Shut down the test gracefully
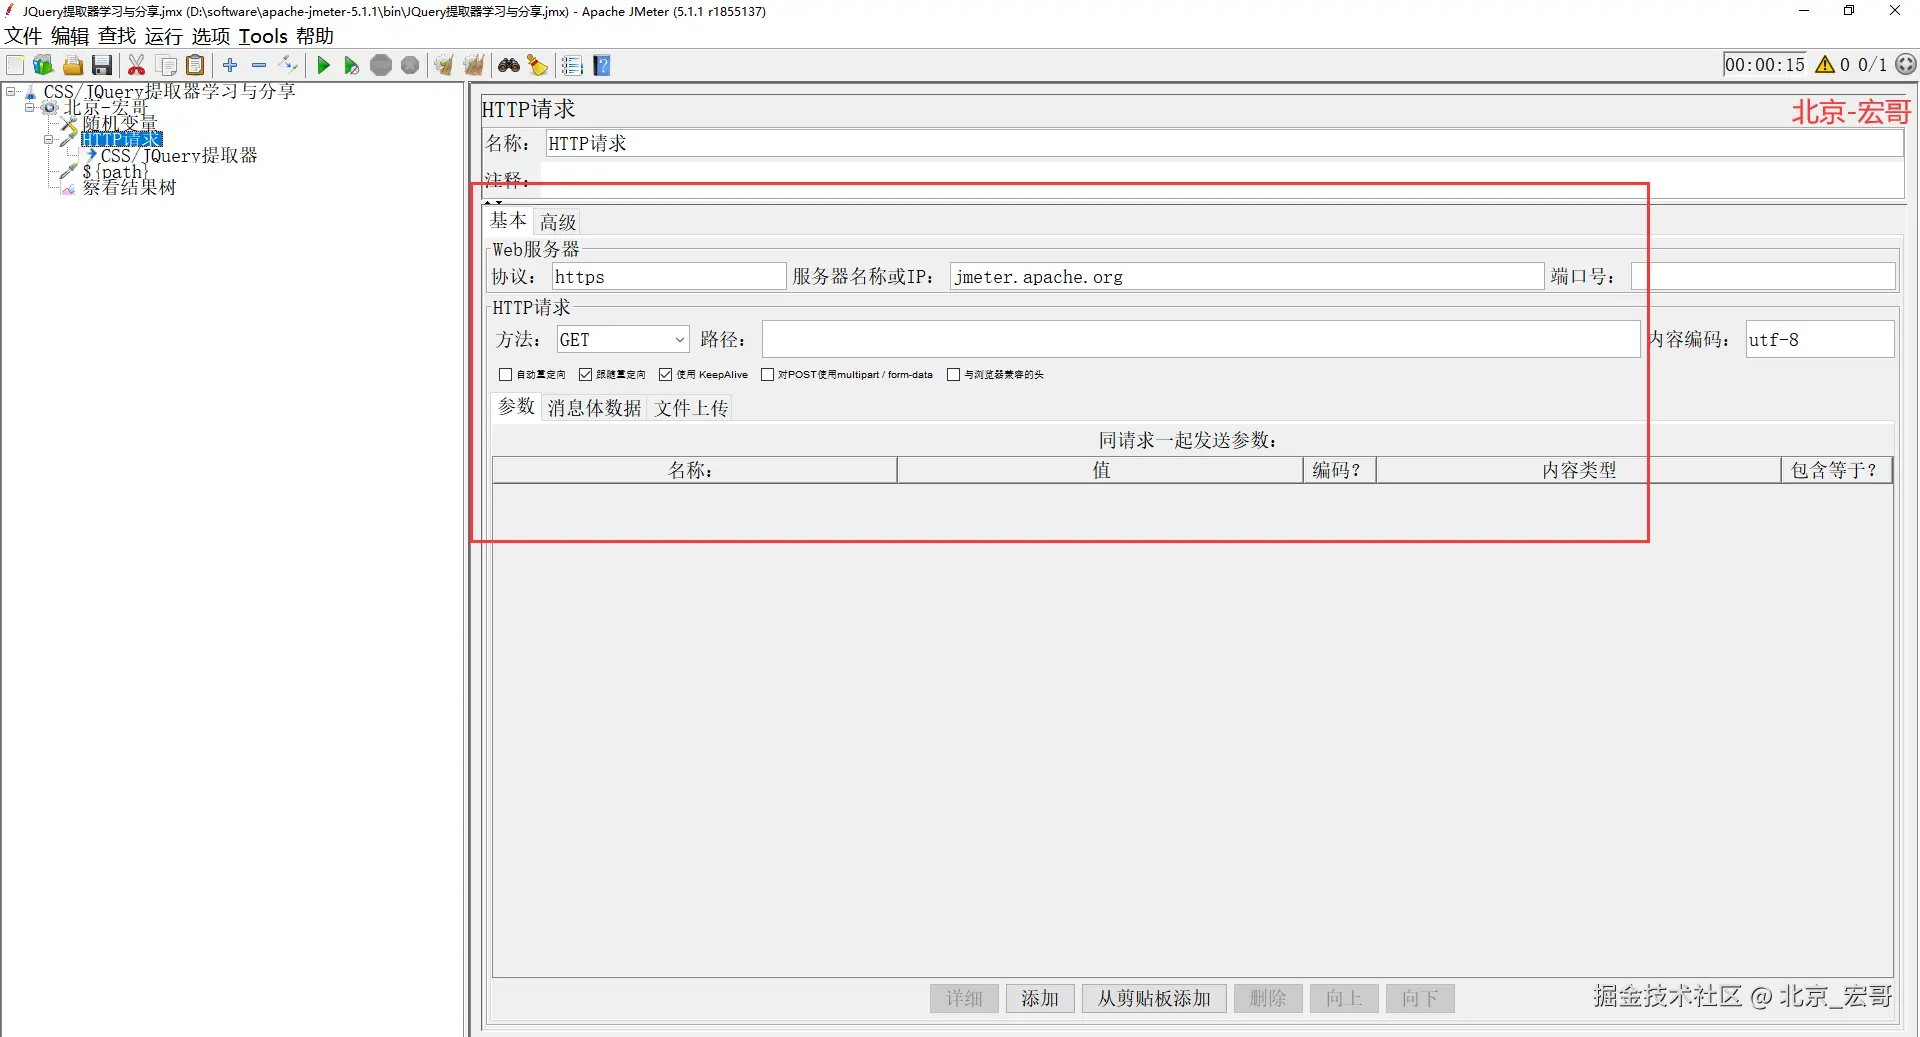Viewport: 1920px width, 1037px height. click(x=410, y=66)
